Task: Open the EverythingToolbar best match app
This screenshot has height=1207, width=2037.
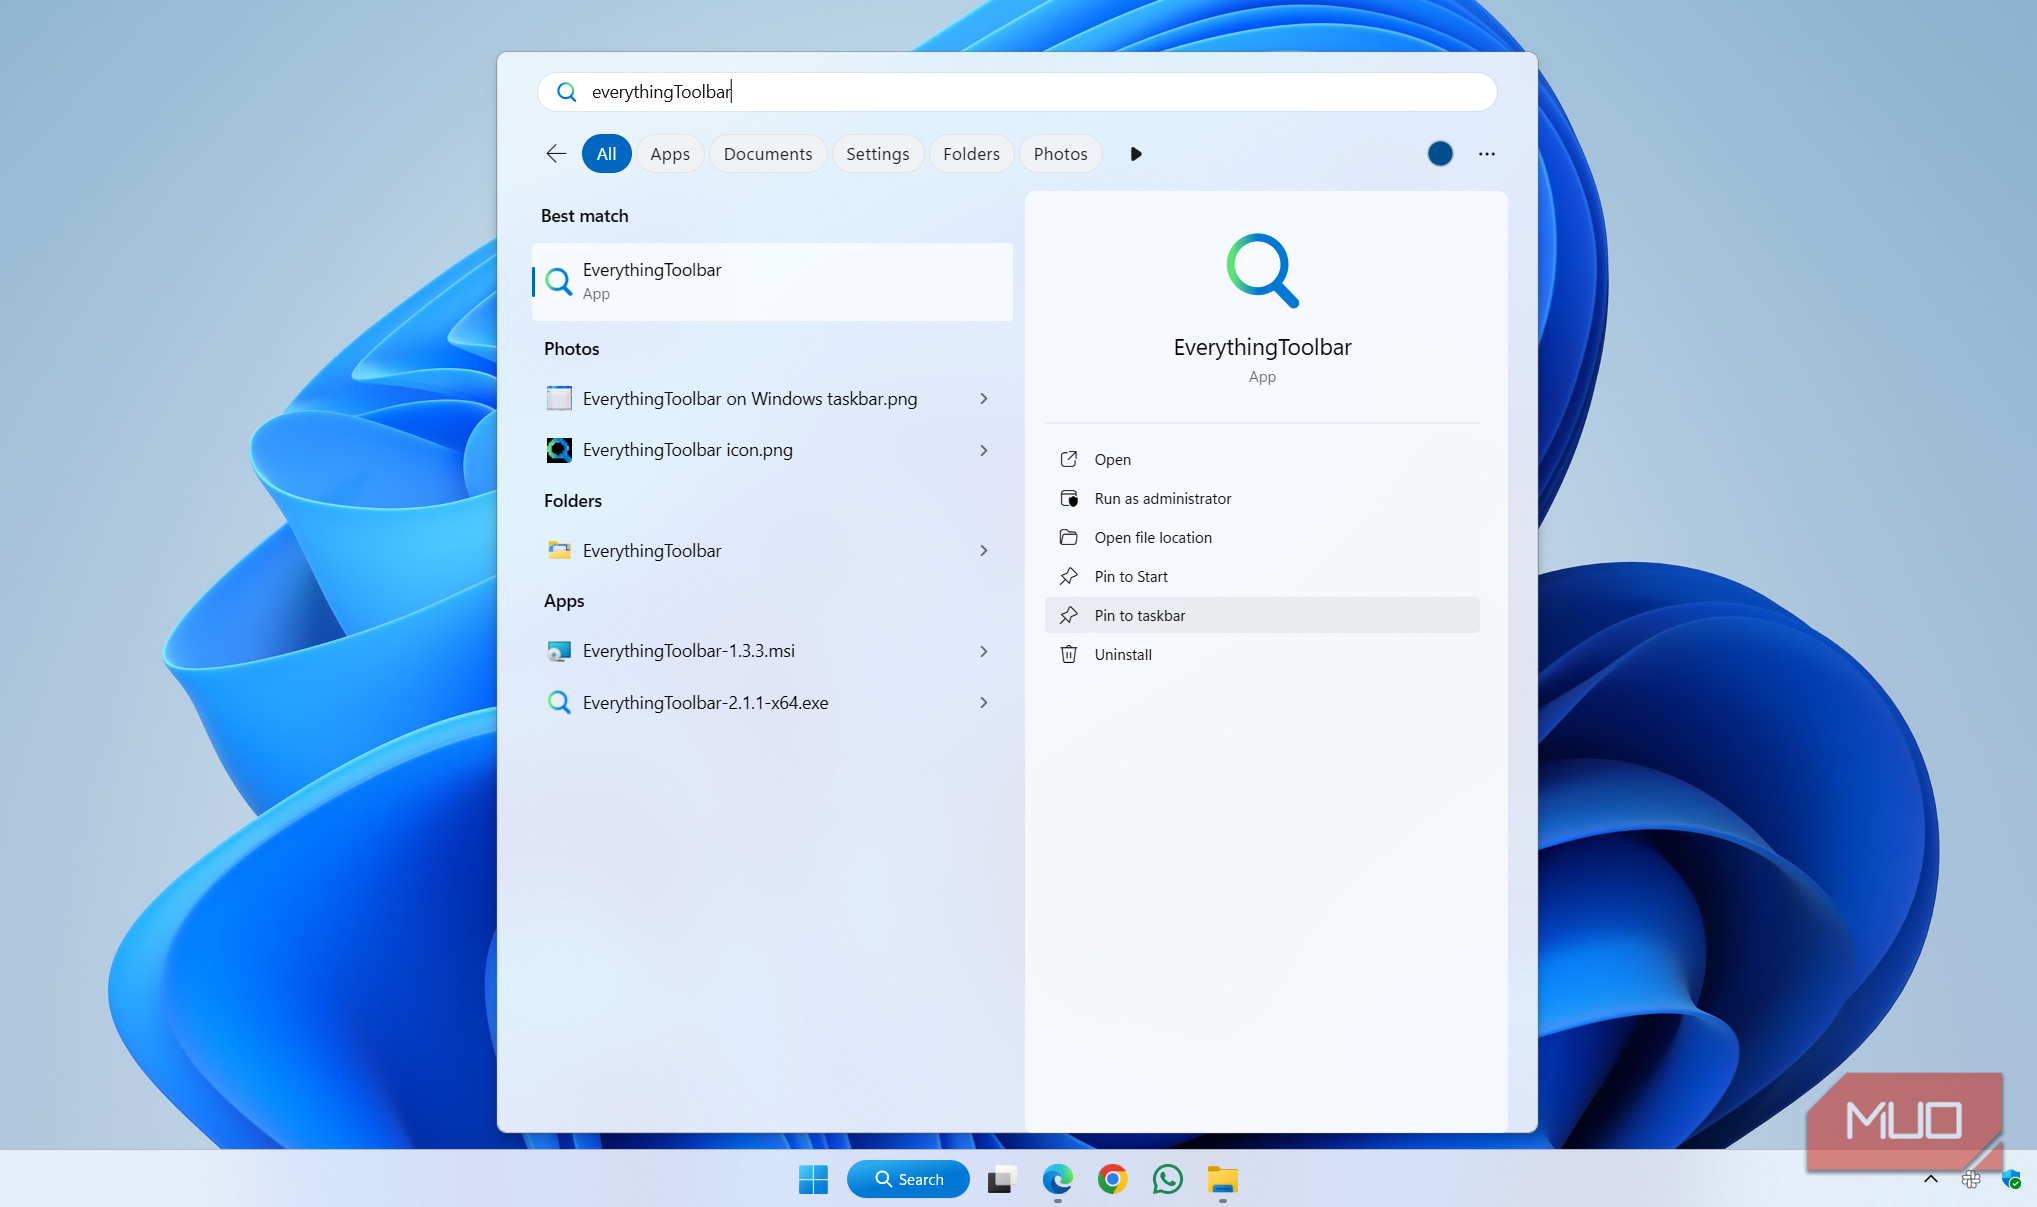Action: tap(771, 281)
